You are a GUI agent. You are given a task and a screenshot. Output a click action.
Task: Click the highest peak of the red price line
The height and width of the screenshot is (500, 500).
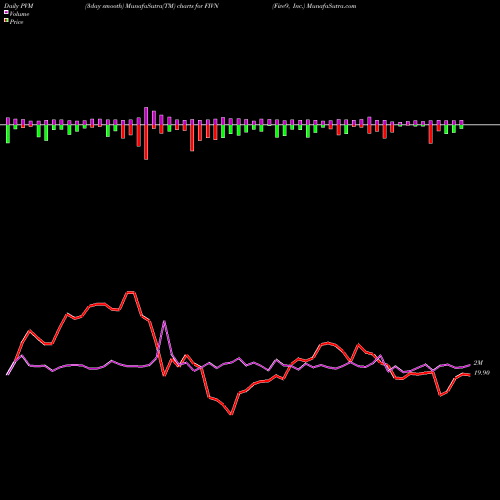[130, 292]
